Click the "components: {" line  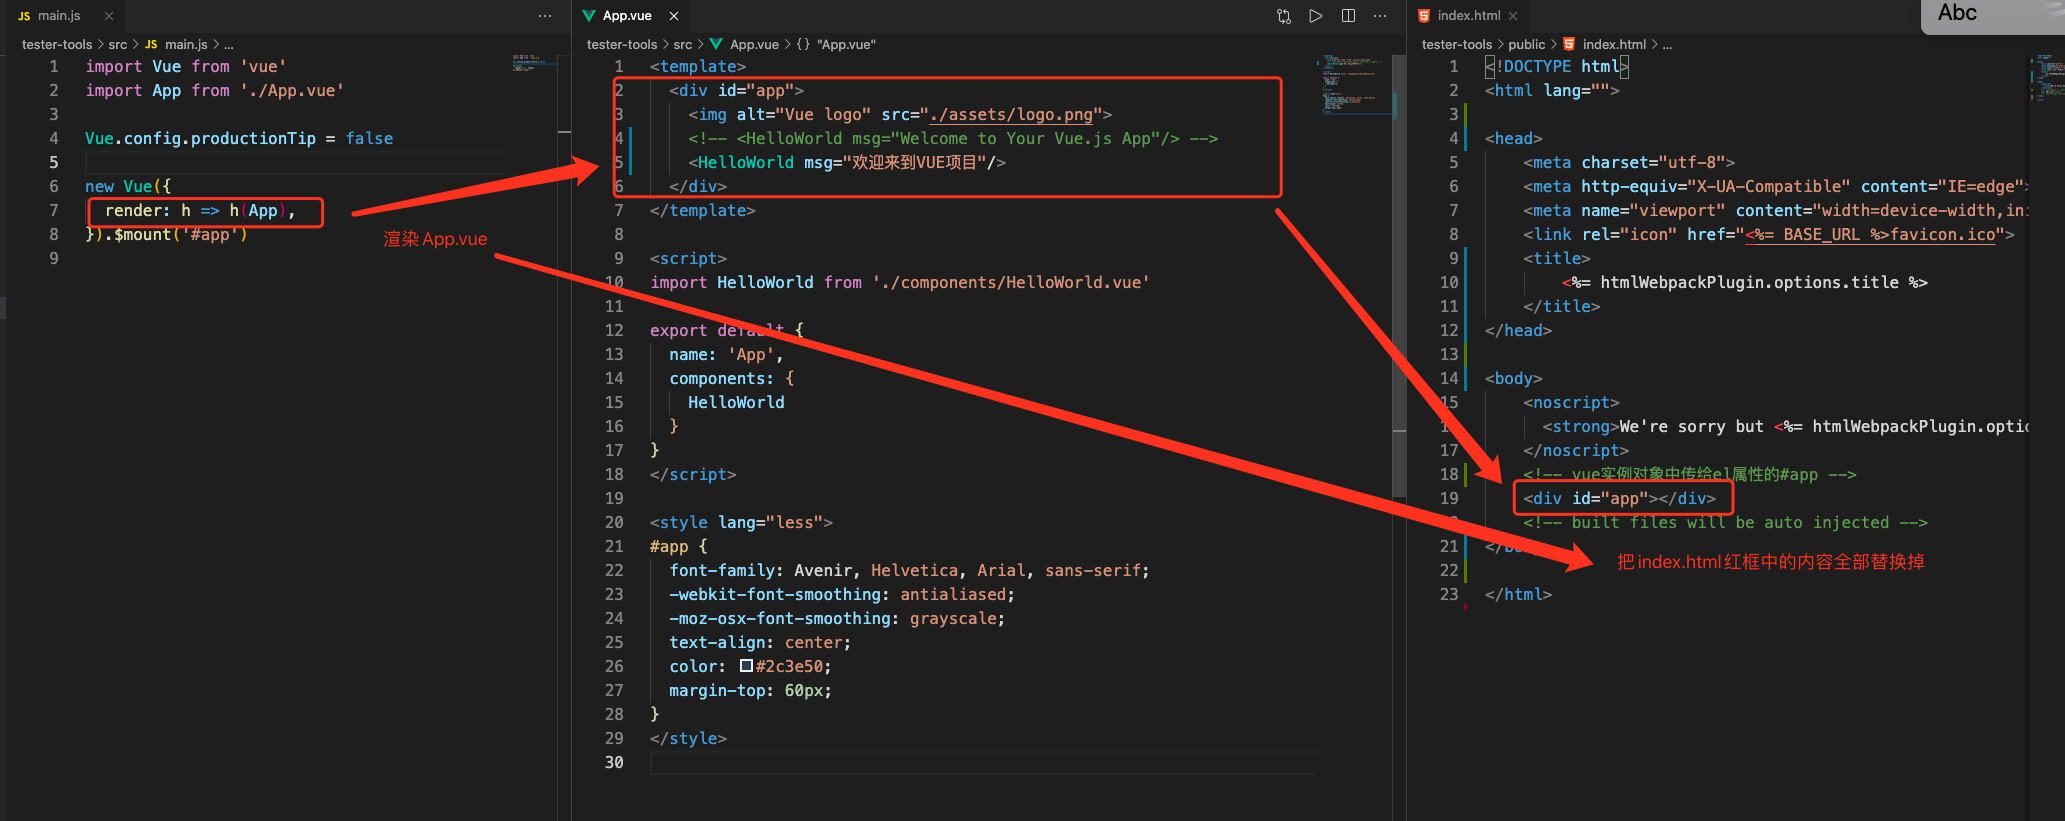(x=732, y=378)
